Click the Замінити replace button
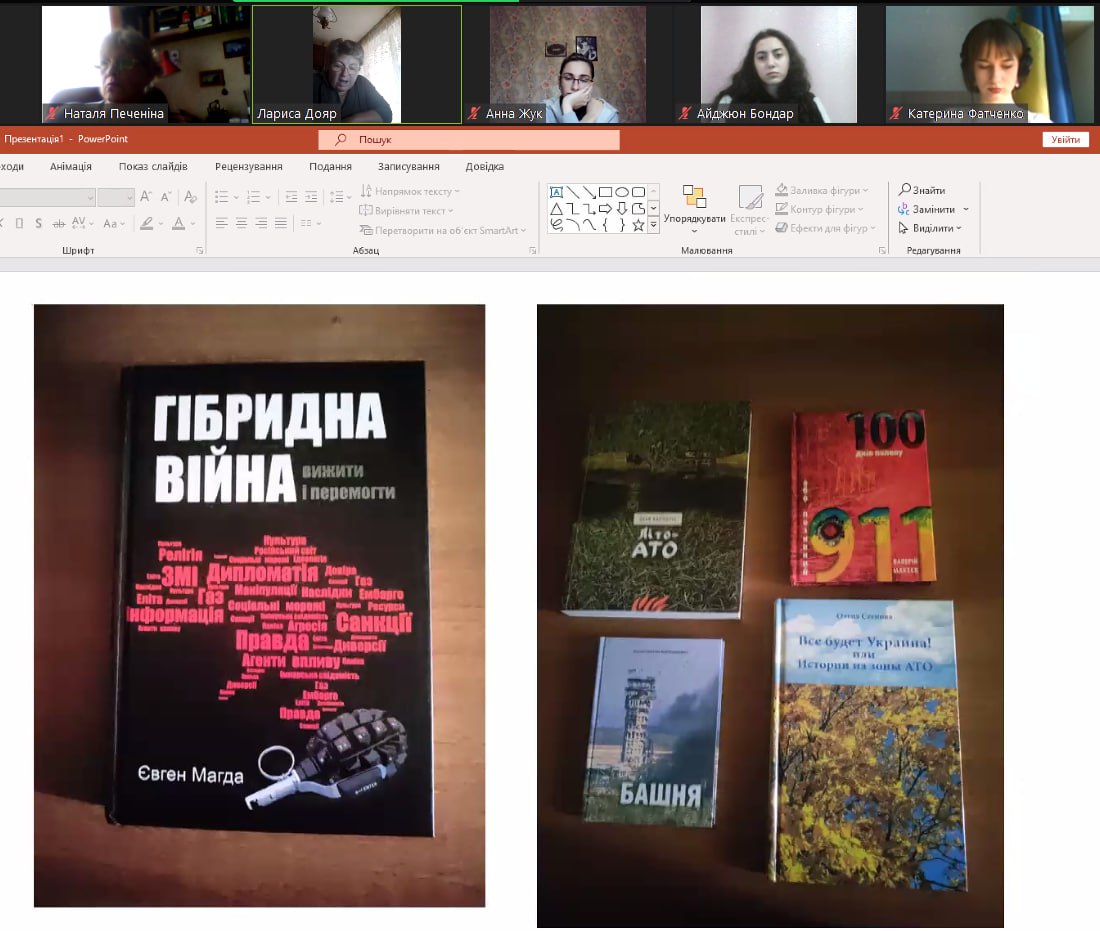This screenshot has width=1100, height=931. [933, 209]
